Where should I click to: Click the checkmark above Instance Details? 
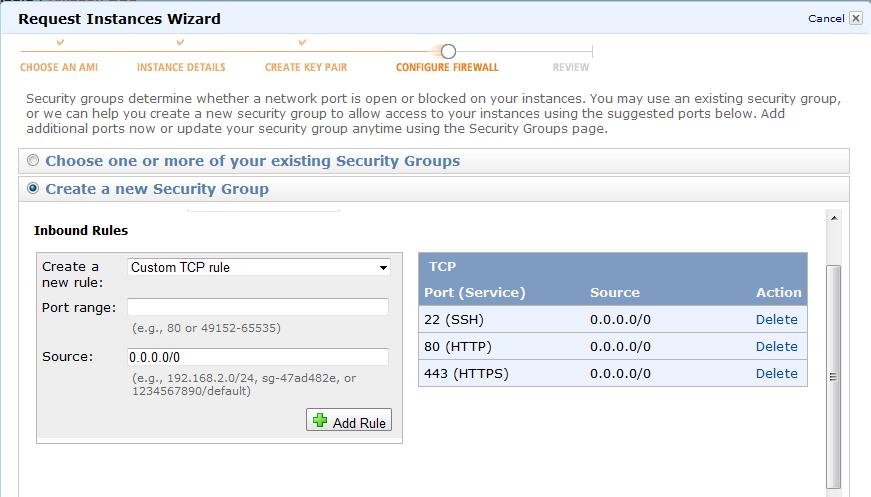point(180,42)
